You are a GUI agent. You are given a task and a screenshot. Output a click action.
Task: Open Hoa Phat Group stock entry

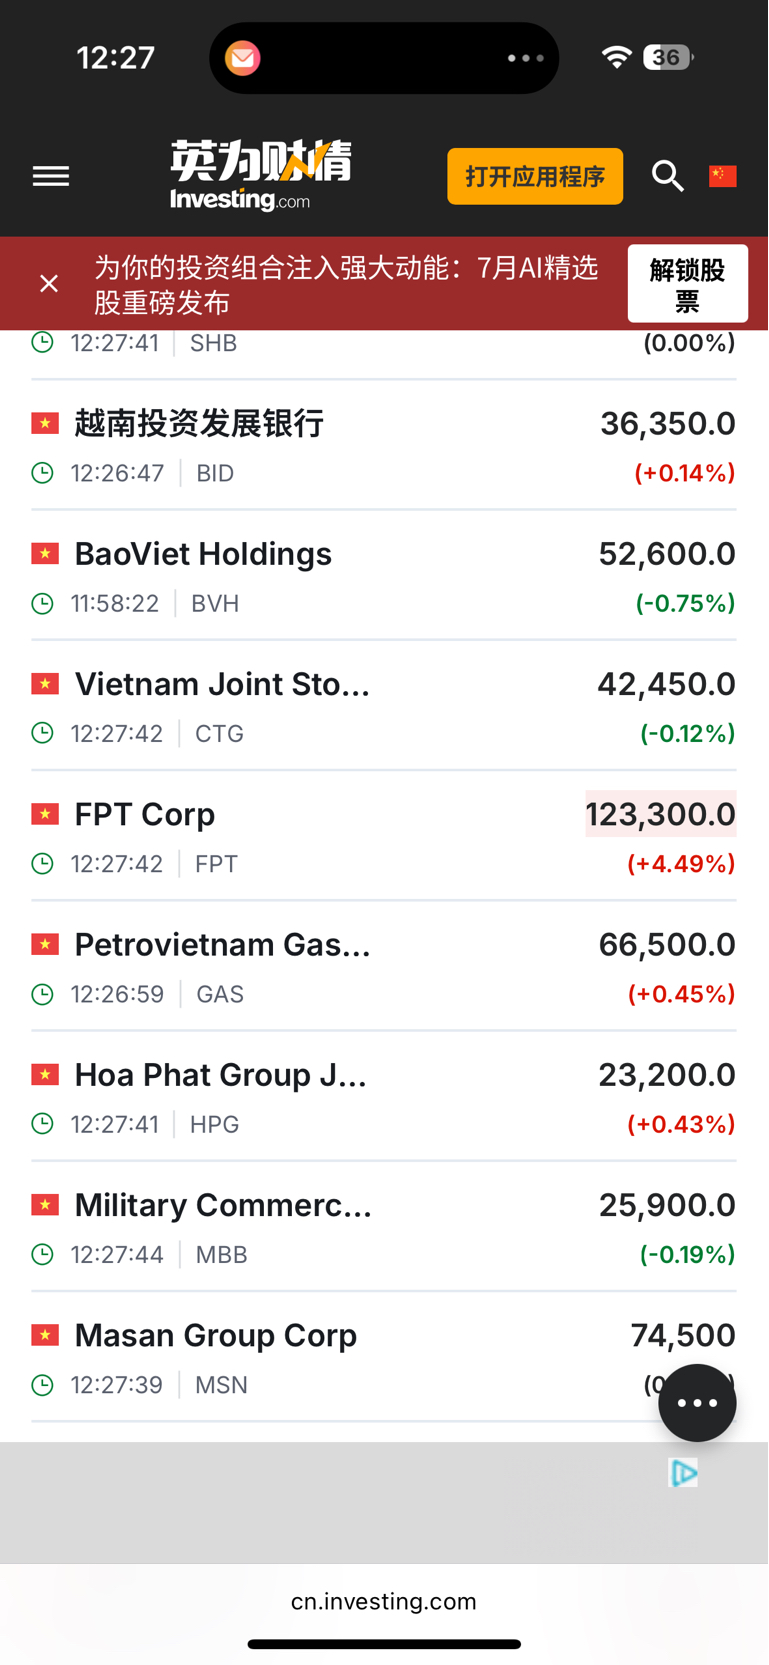tap(384, 1096)
